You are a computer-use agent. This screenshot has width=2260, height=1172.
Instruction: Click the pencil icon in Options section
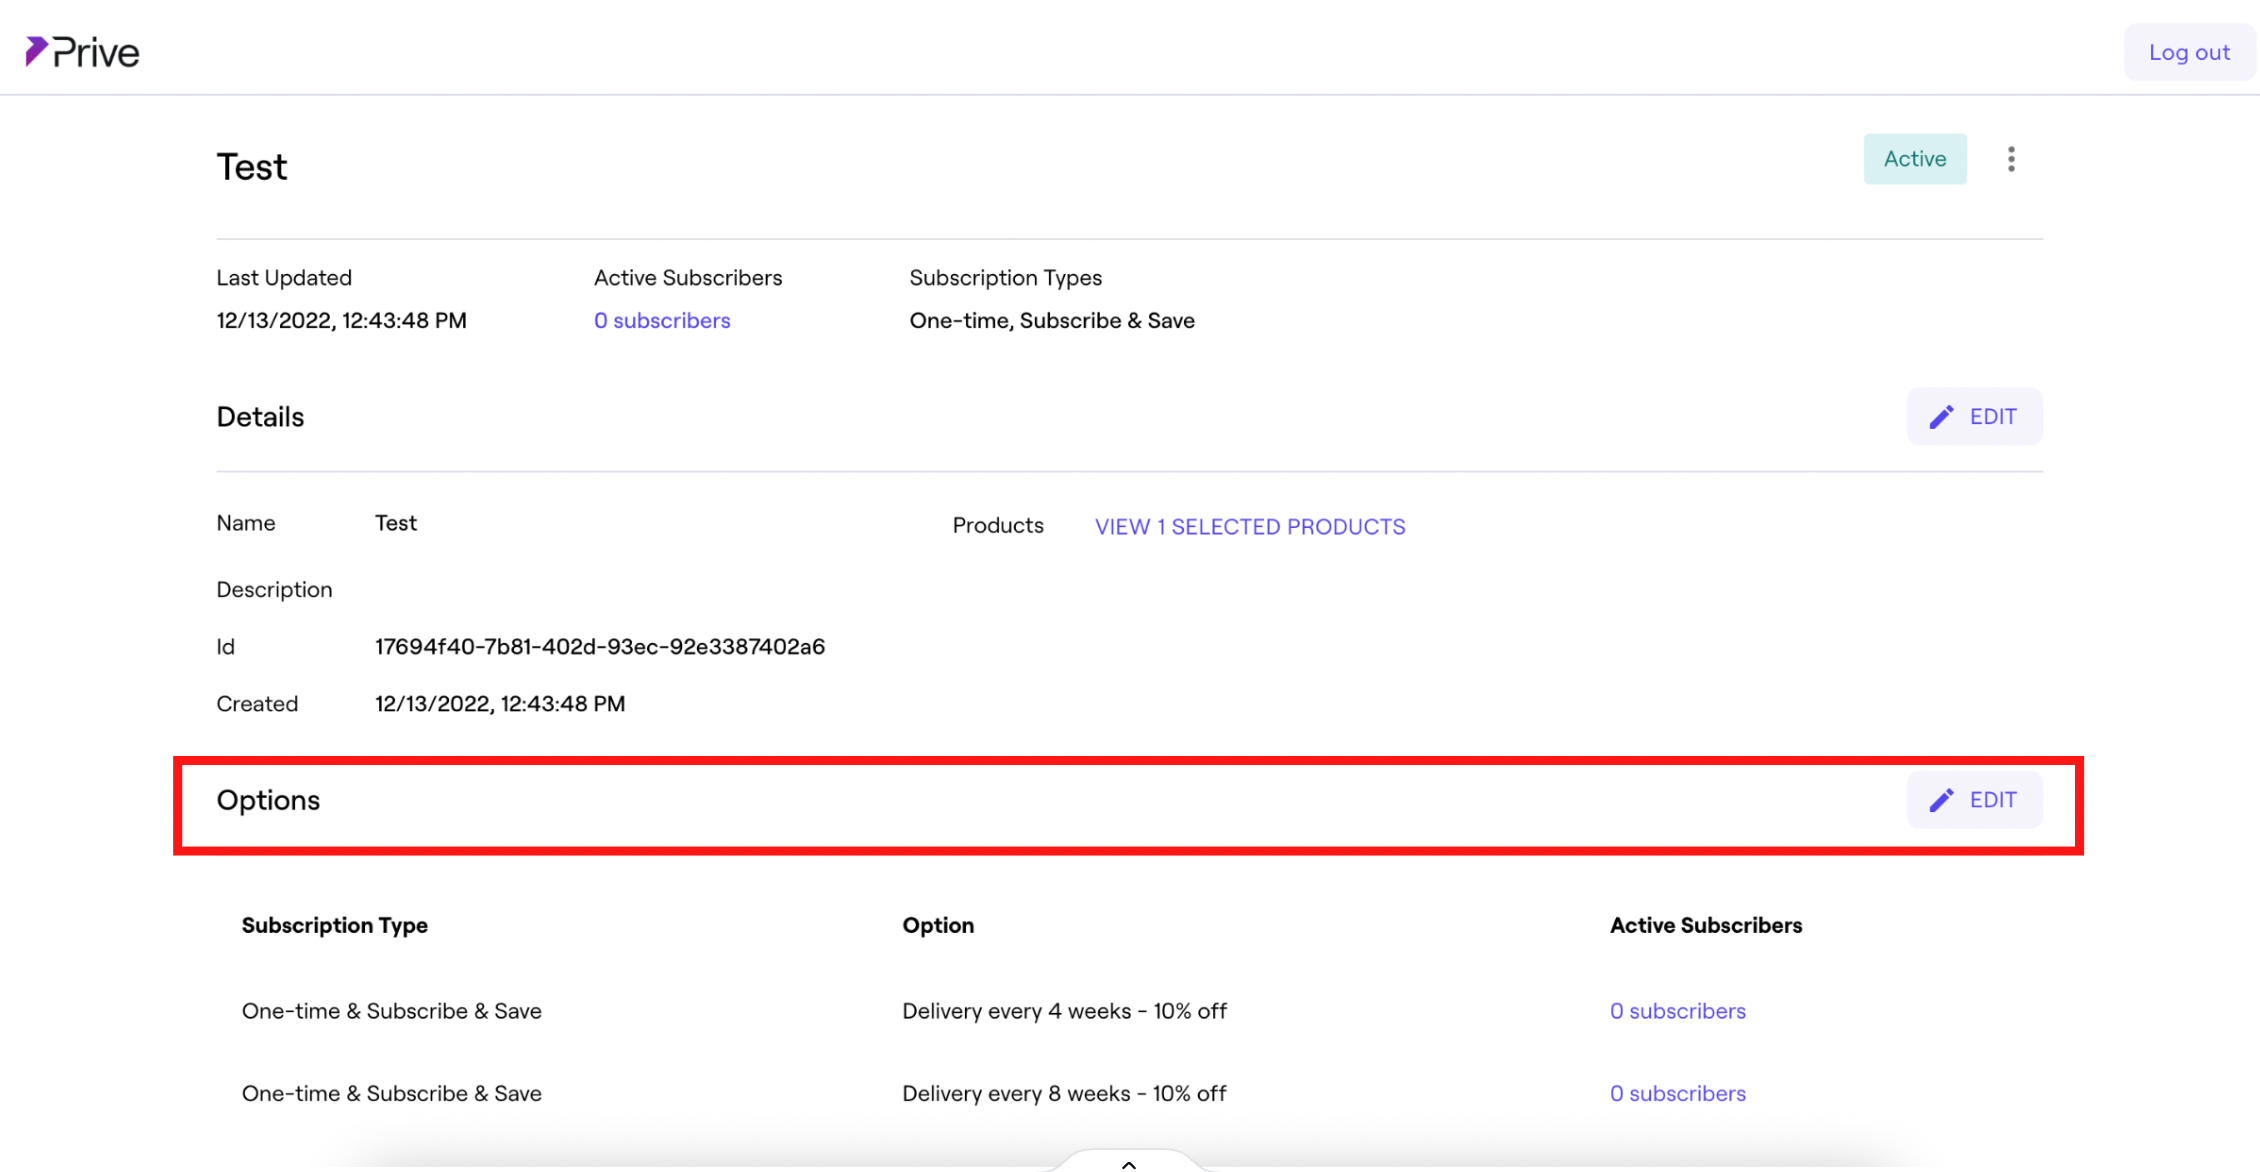(x=1941, y=800)
